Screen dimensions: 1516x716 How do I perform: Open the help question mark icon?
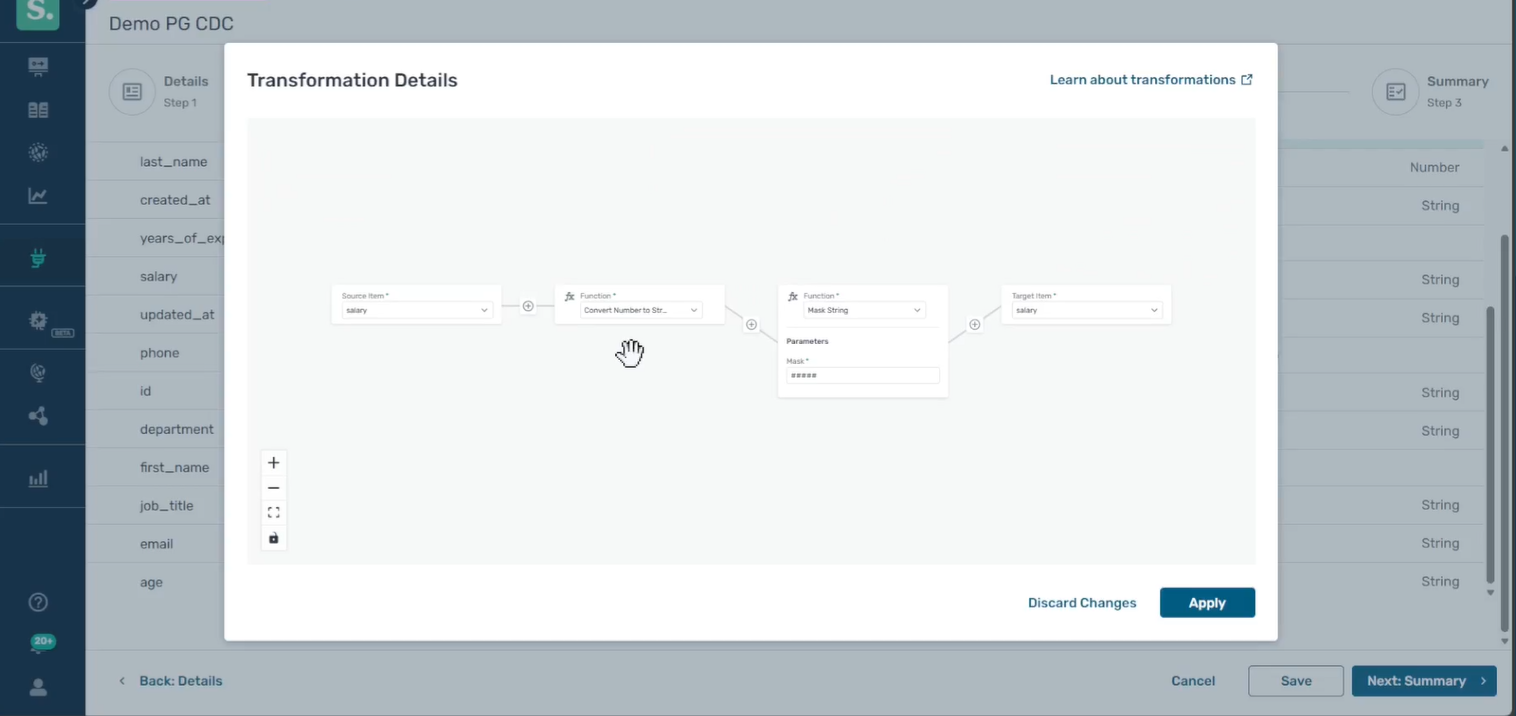click(x=38, y=602)
